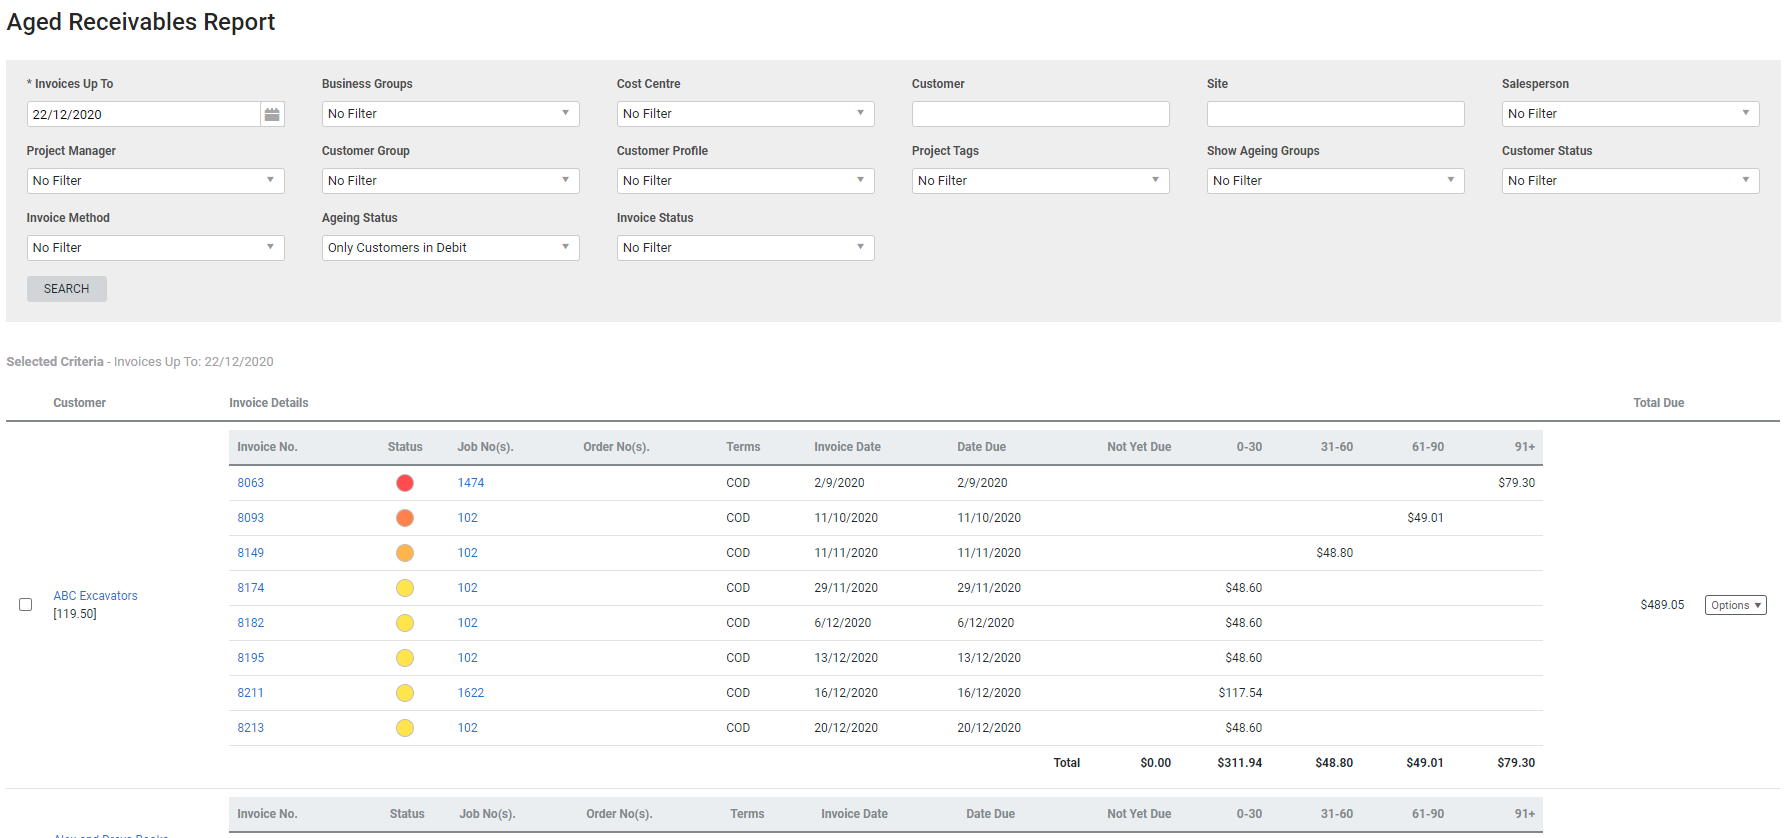The image size is (1787, 838).
Task: Open the Invoices Up To calendar picker
Action: pos(272,114)
